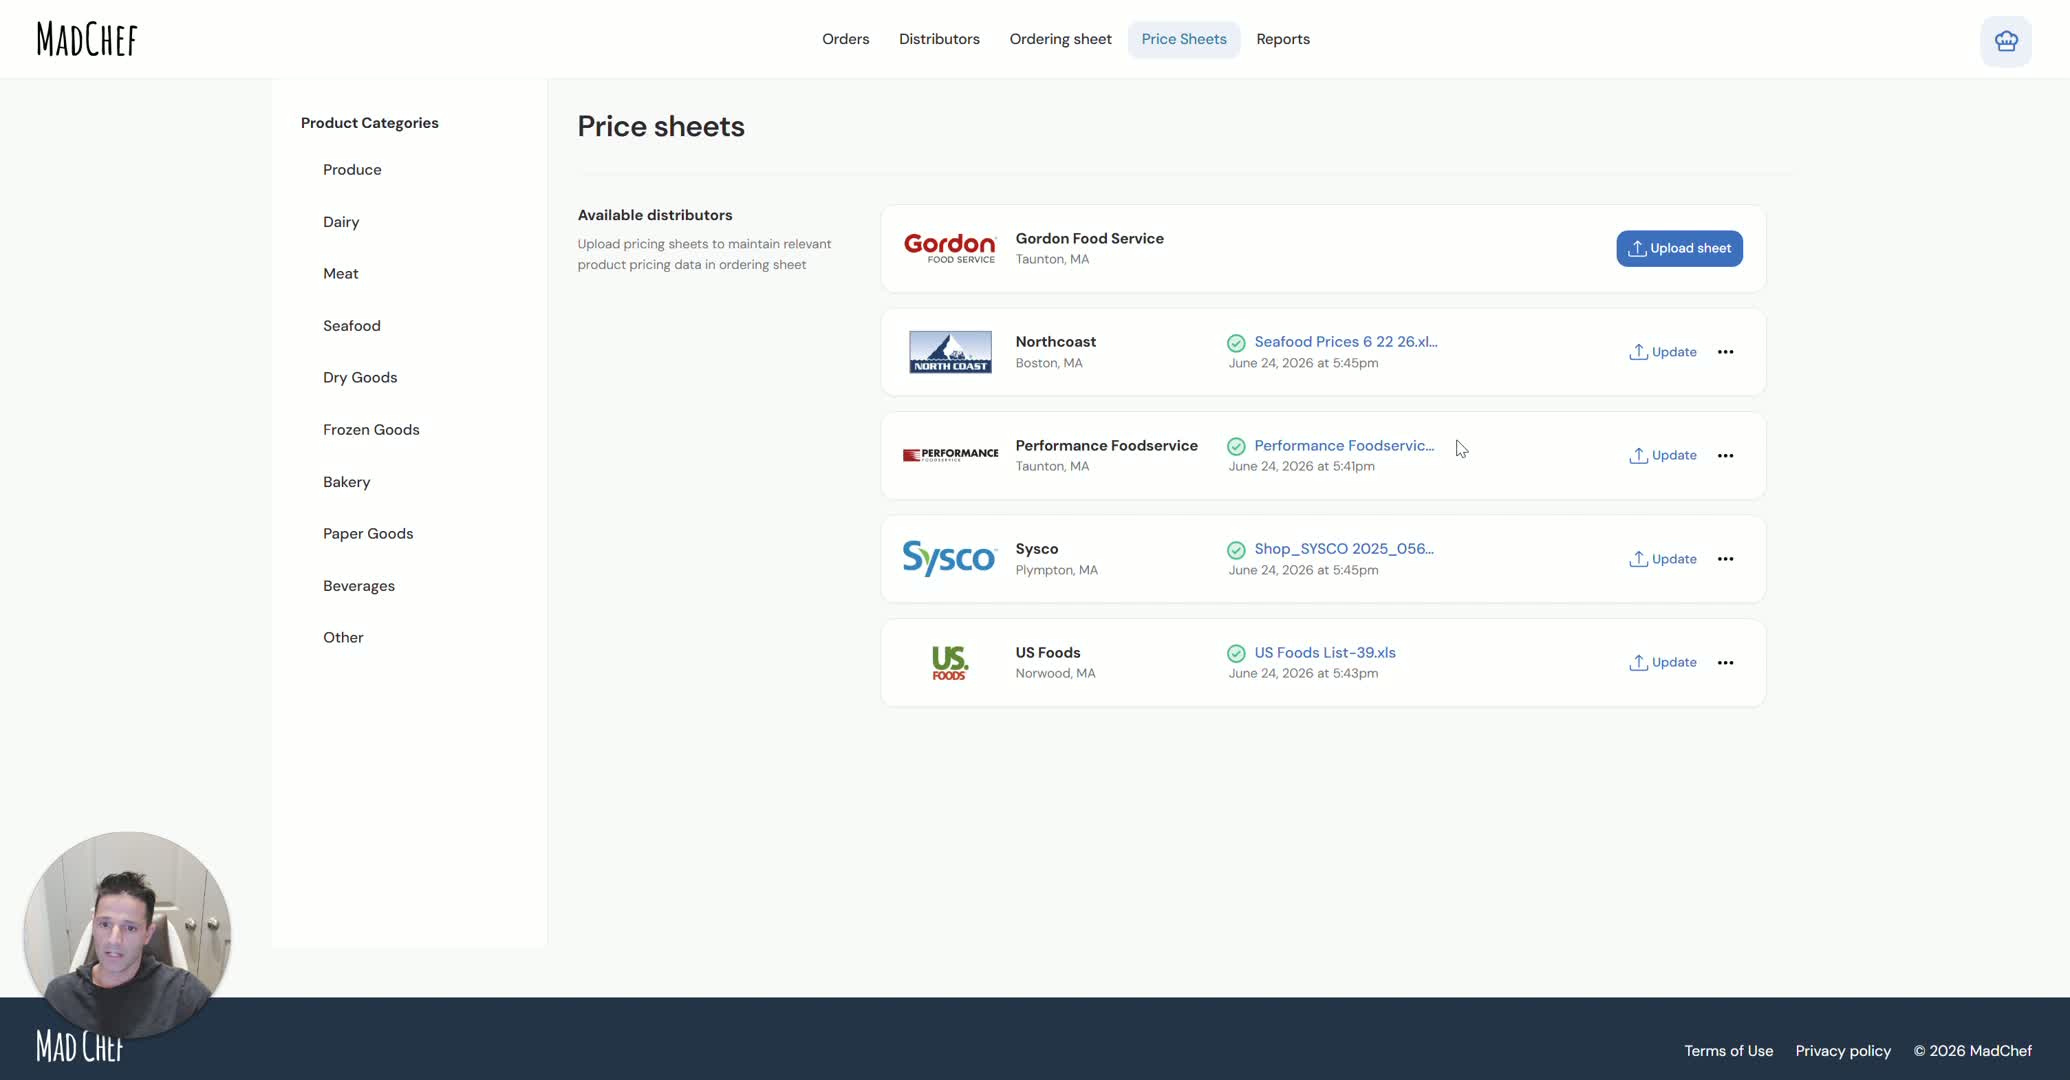The width and height of the screenshot is (2070, 1080).
Task: Open more options for US Foods row
Action: [x=1725, y=662]
